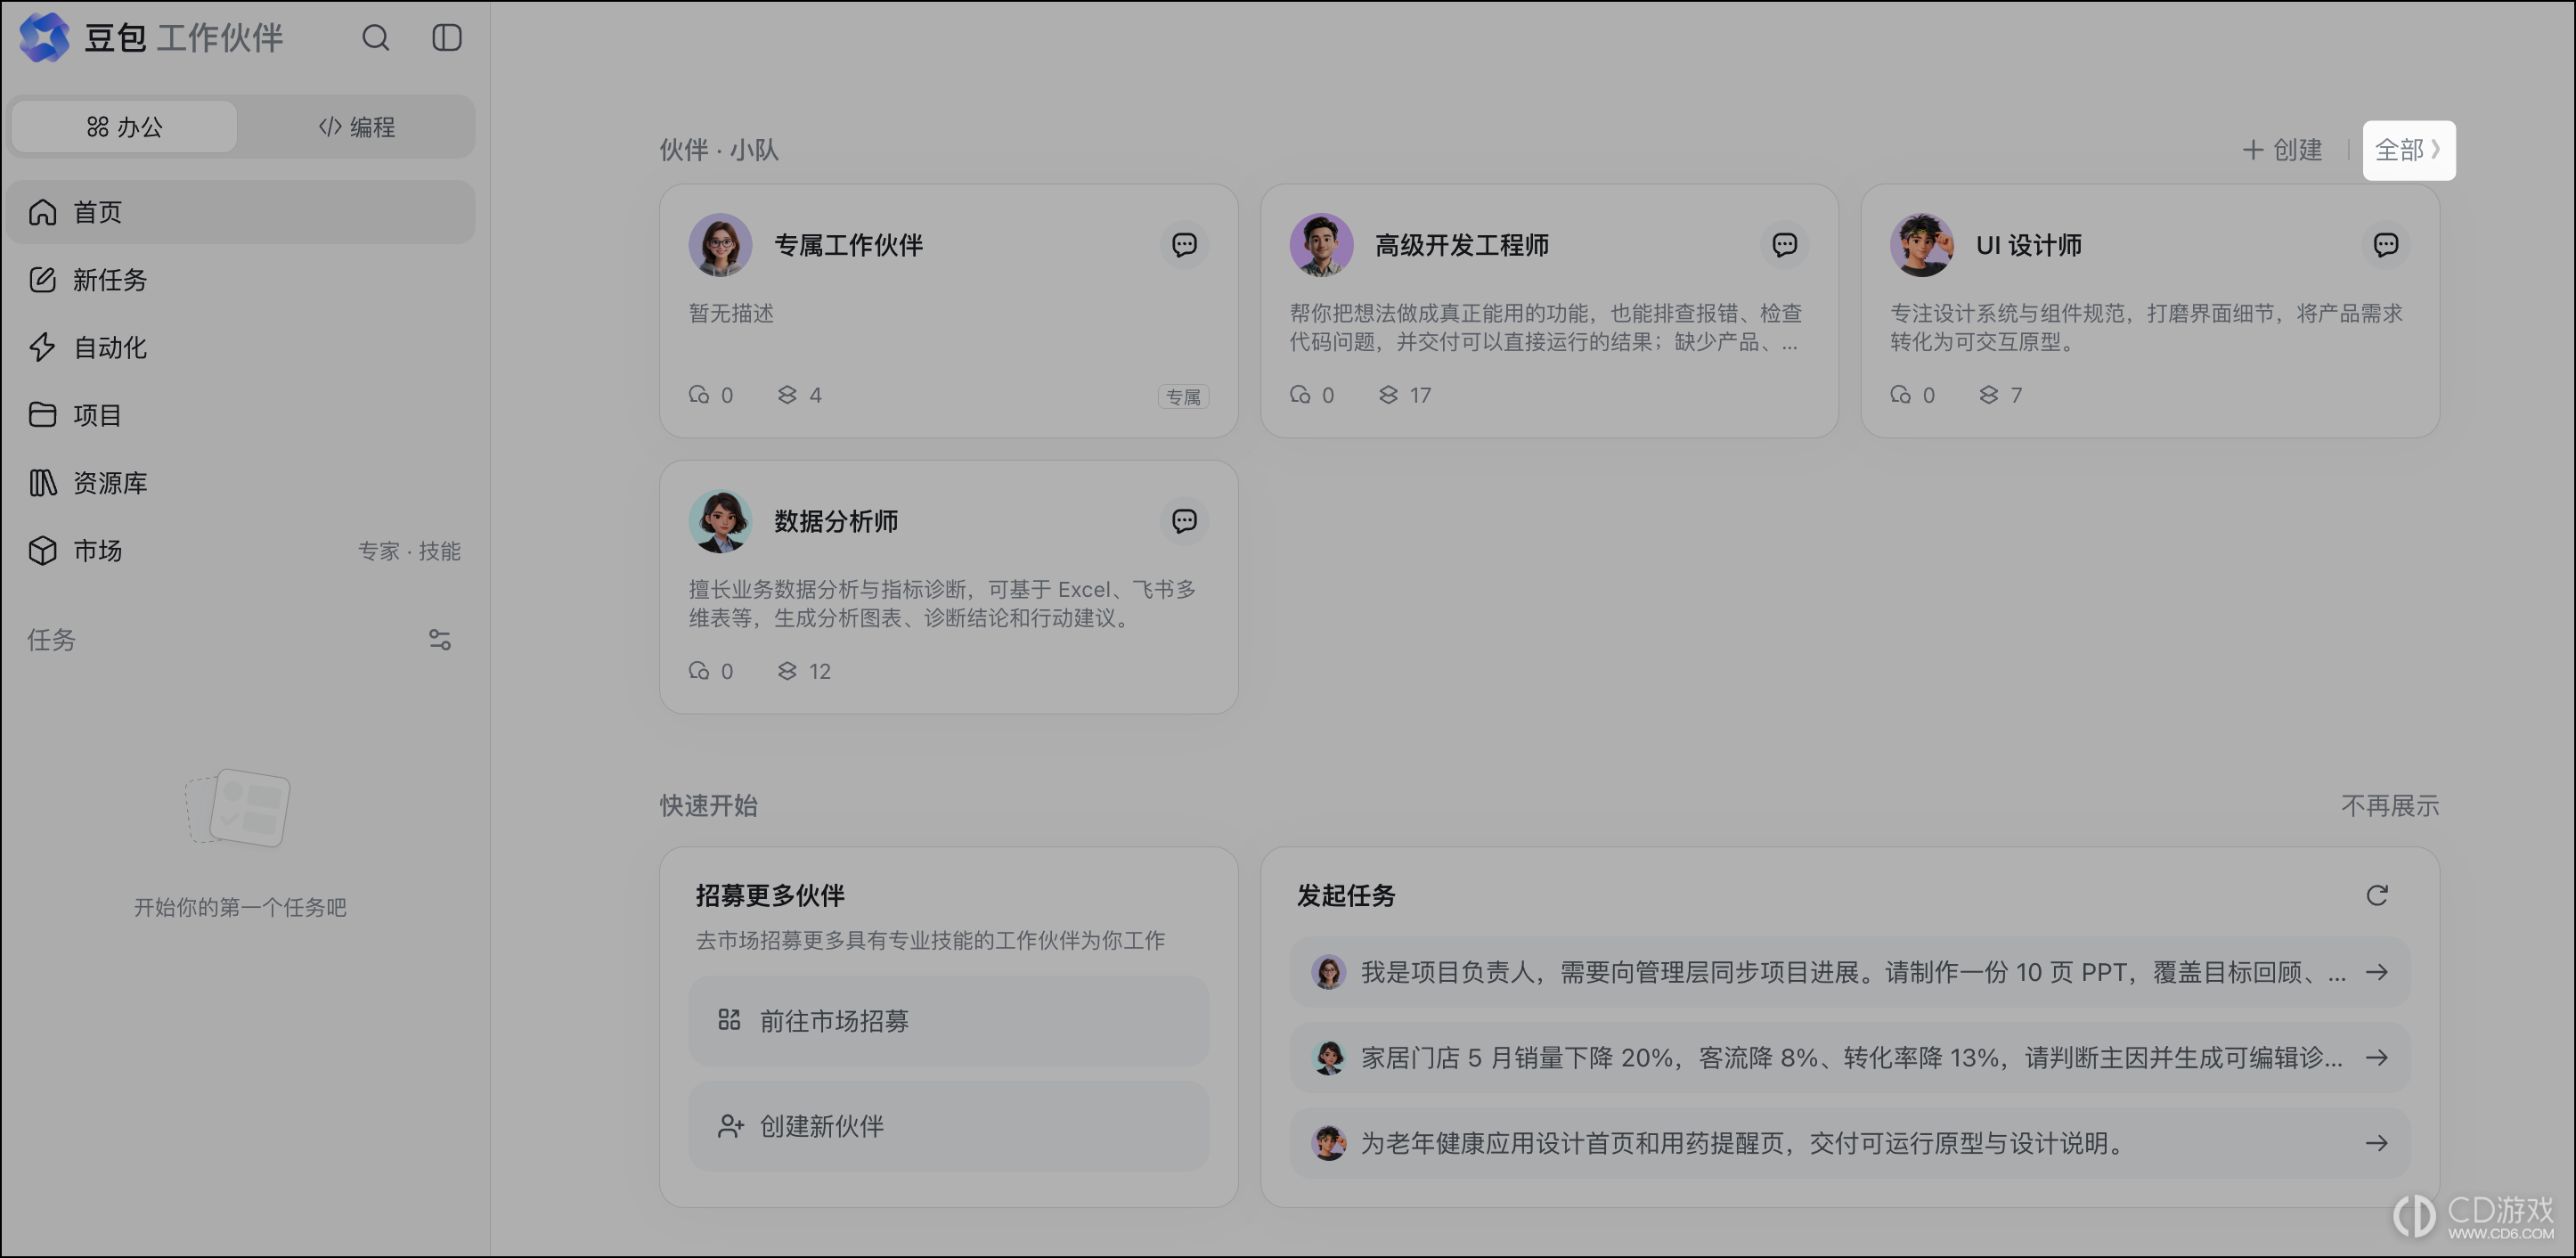Click the search magnifier icon in sidebar header

pyautogui.click(x=375, y=38)
